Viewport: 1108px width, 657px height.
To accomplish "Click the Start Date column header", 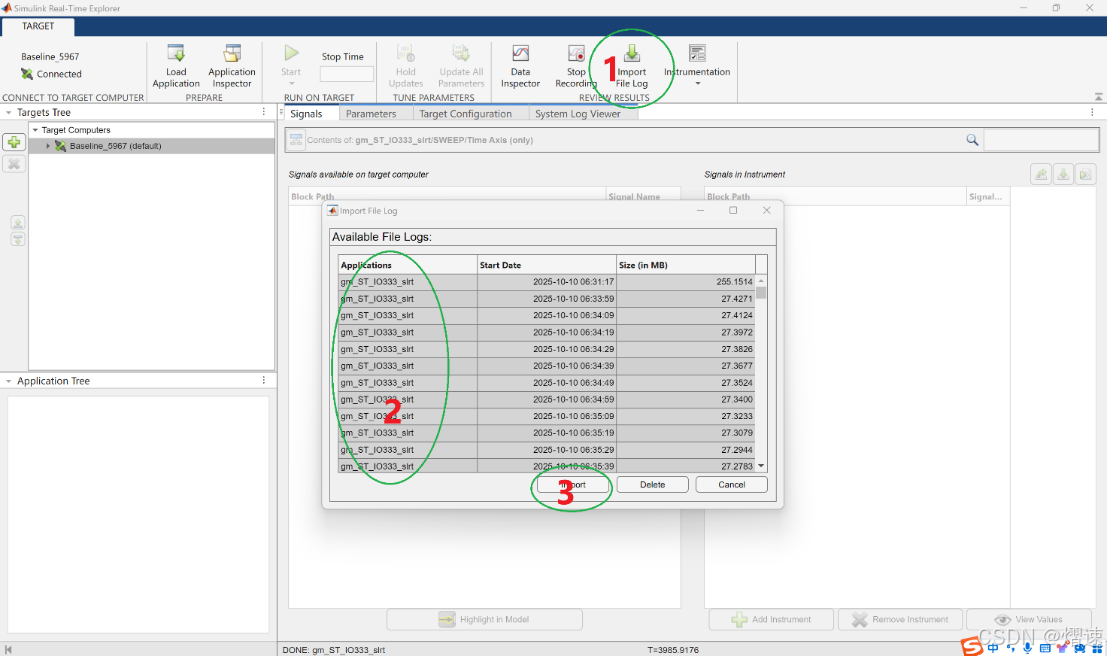I will (546, 265).
